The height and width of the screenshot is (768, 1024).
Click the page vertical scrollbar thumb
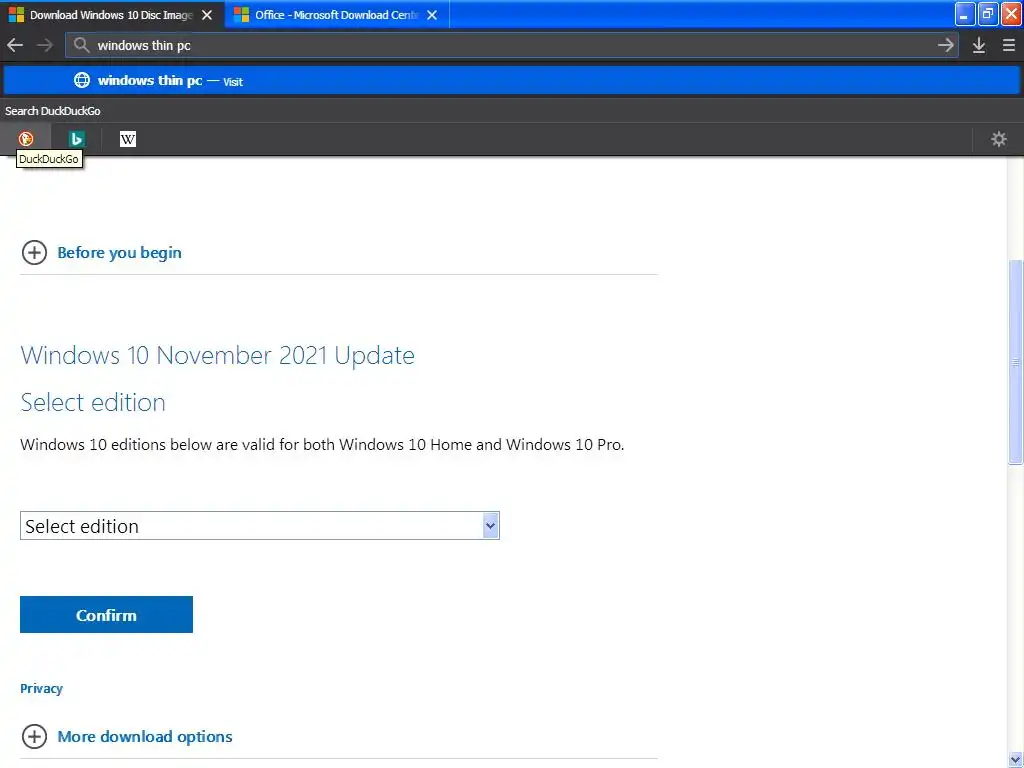[x=1016, y=362]
